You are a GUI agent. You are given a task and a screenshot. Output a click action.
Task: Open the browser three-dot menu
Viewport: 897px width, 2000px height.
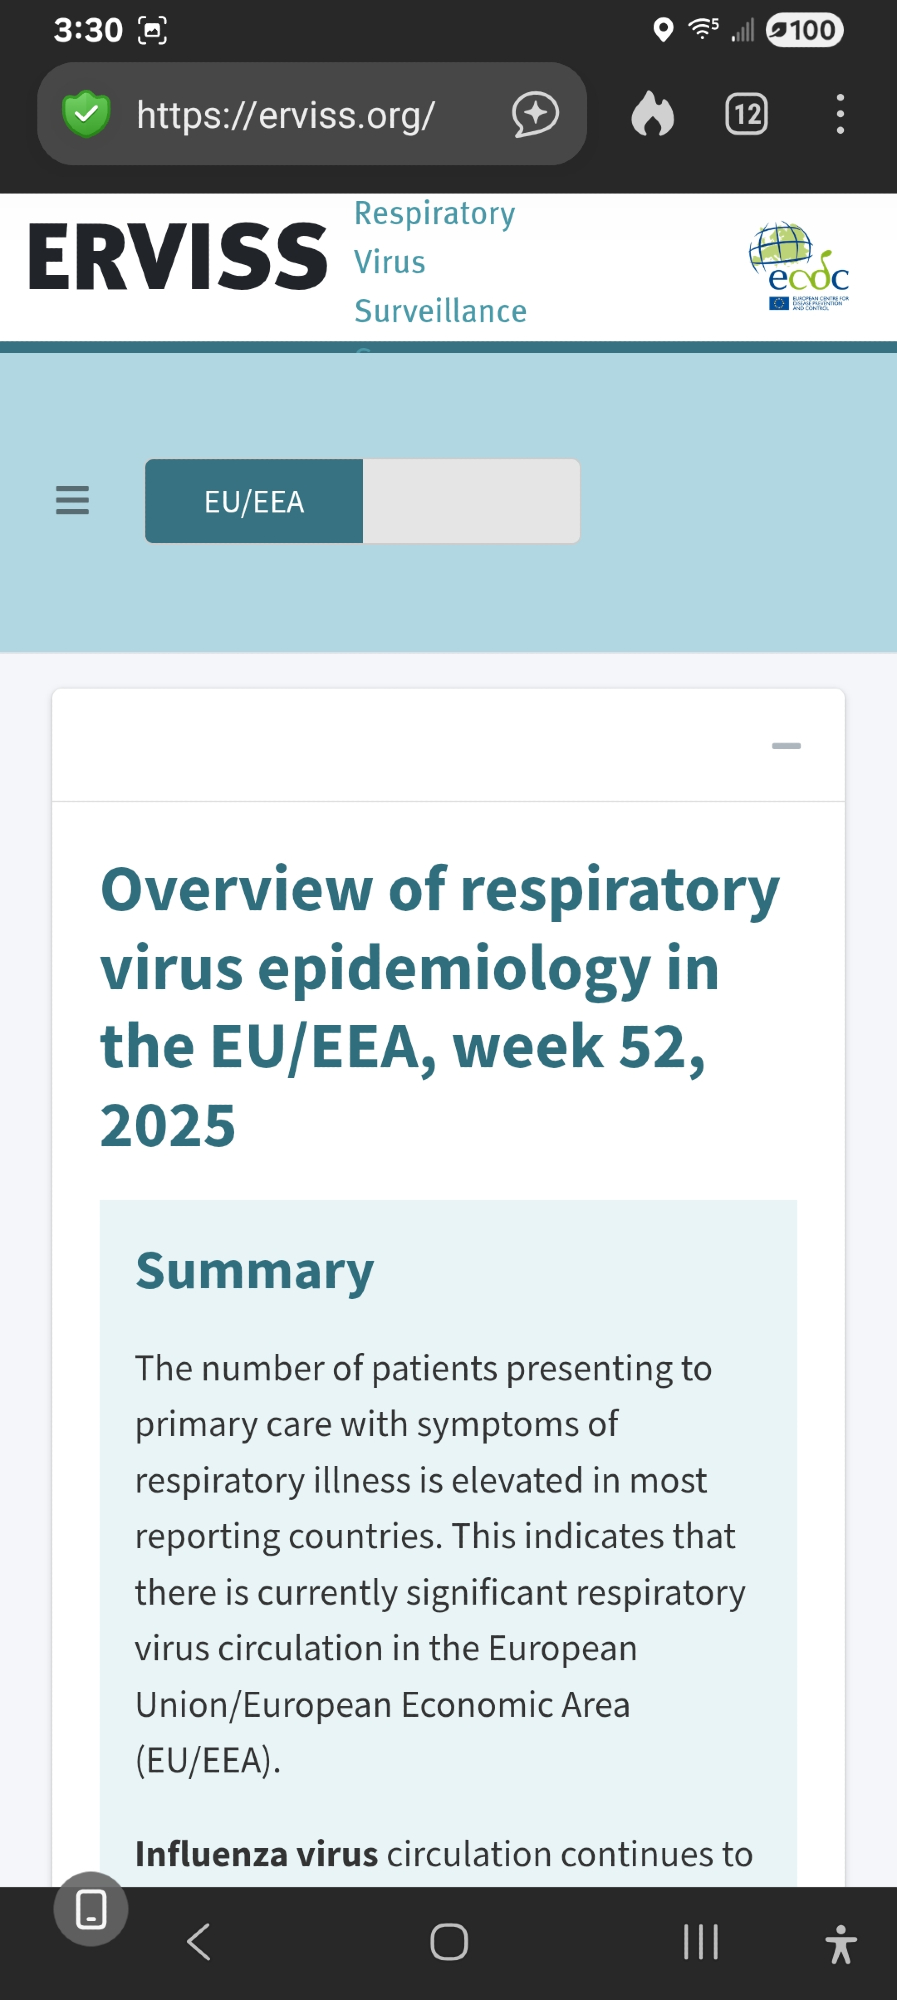[840, 114]
